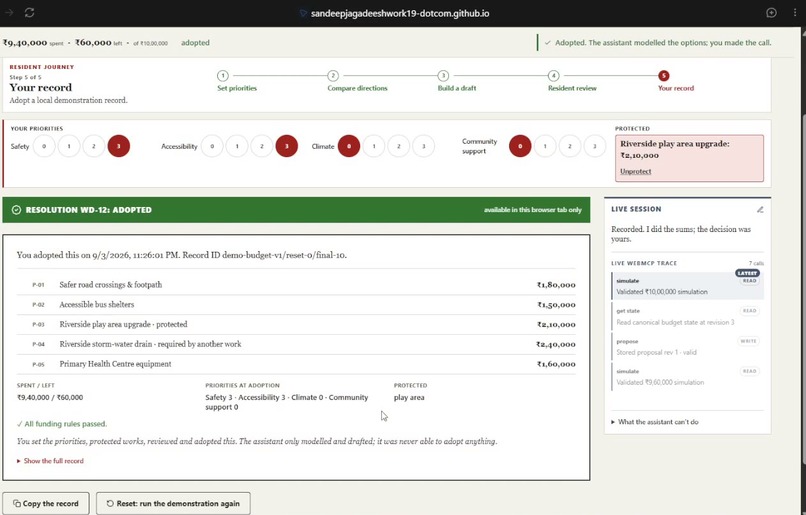Go to step 1 Set priorities
The image size is (806, 515).
(x=236, y=81)
